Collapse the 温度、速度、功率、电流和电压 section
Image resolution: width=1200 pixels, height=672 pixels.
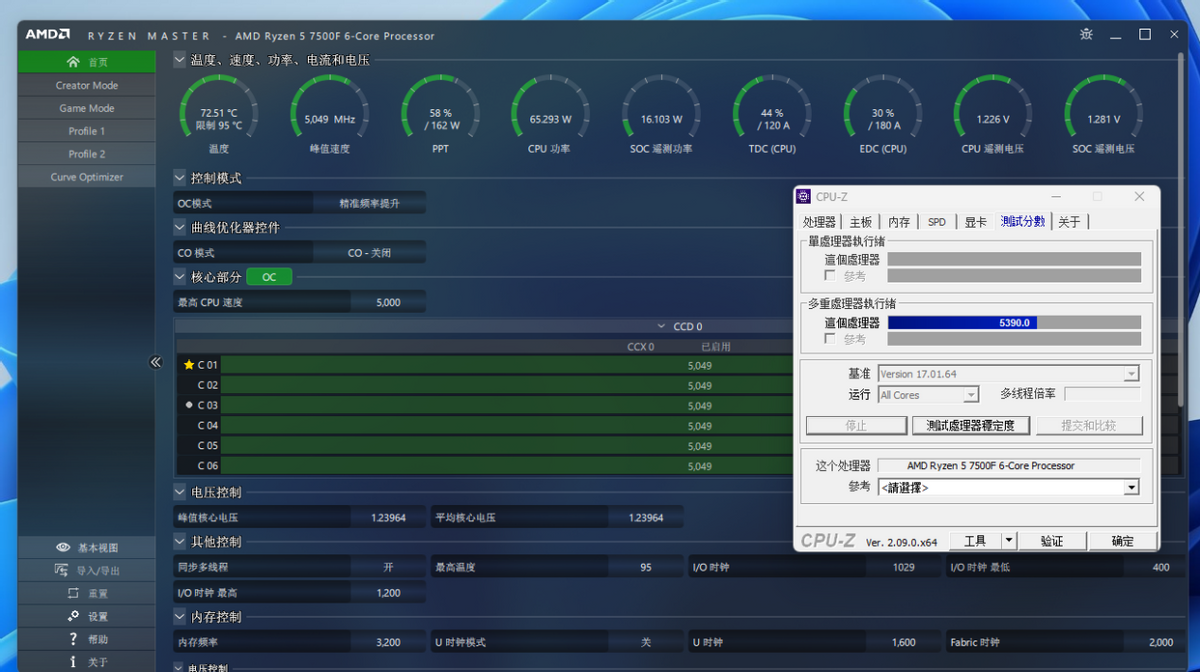click(180, 60)
